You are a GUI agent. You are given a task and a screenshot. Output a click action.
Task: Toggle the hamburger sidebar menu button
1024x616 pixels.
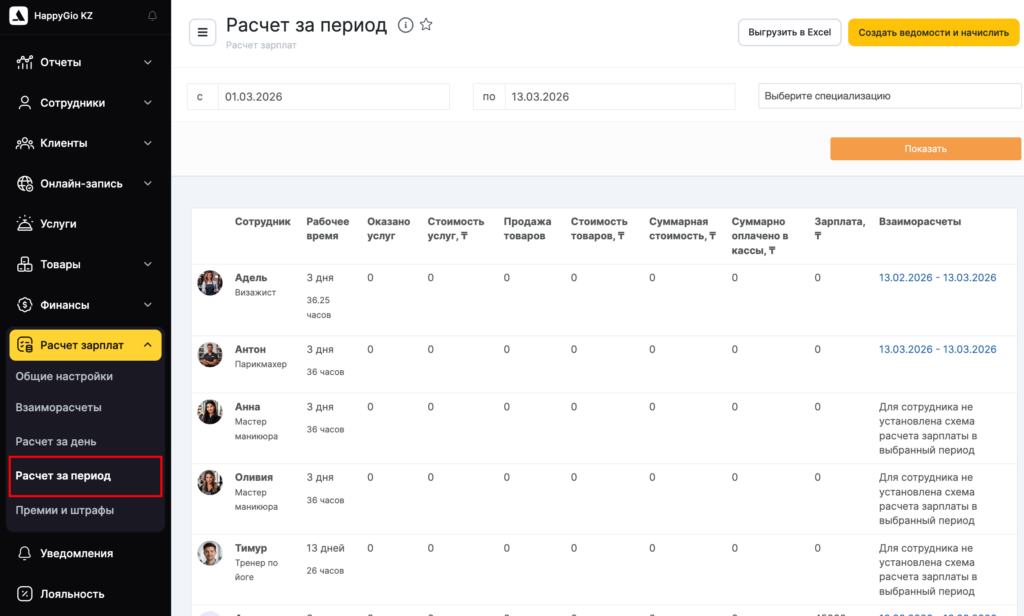(x=202, y=32)
